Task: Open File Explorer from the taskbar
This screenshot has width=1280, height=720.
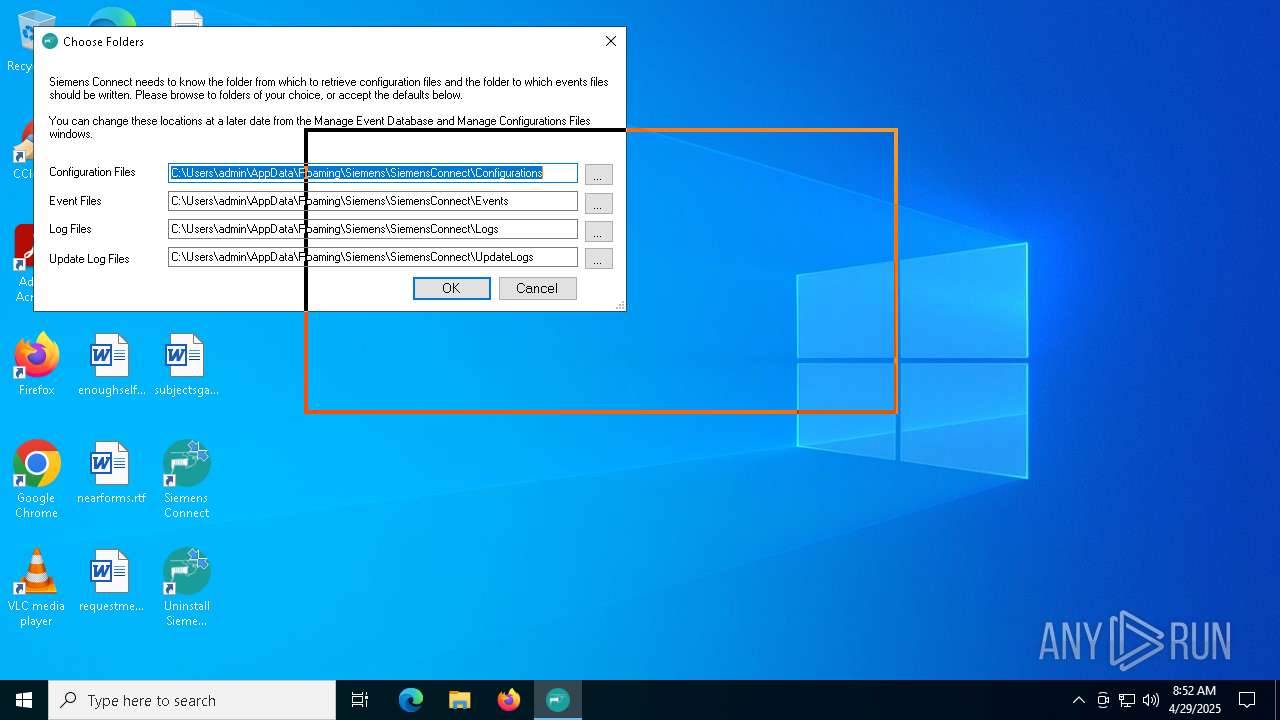Action: click(x=460, y=700)
